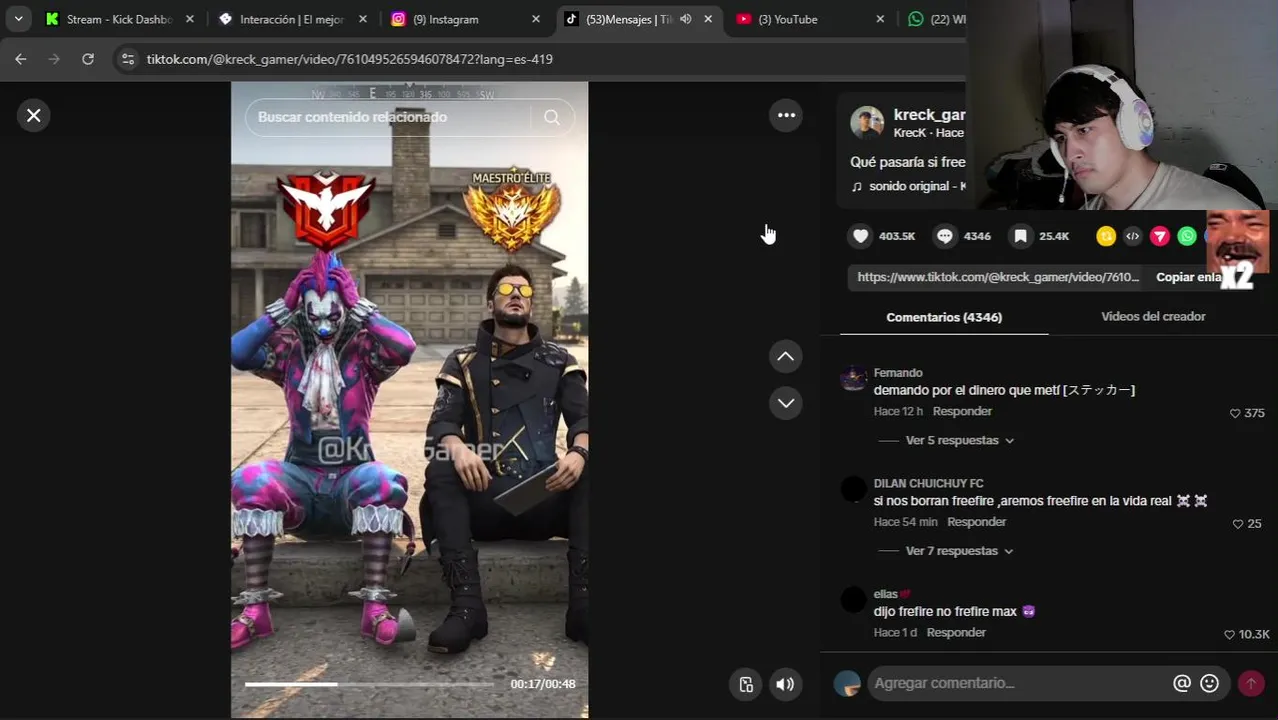The width and height of the screenshot is (1278, 720).
Task: Expand Ver 5 respuestas under Fernando
Action: 959,440
